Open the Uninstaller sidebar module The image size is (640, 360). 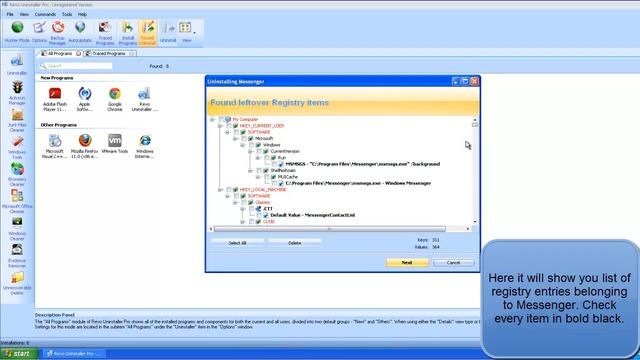point(17,64)
